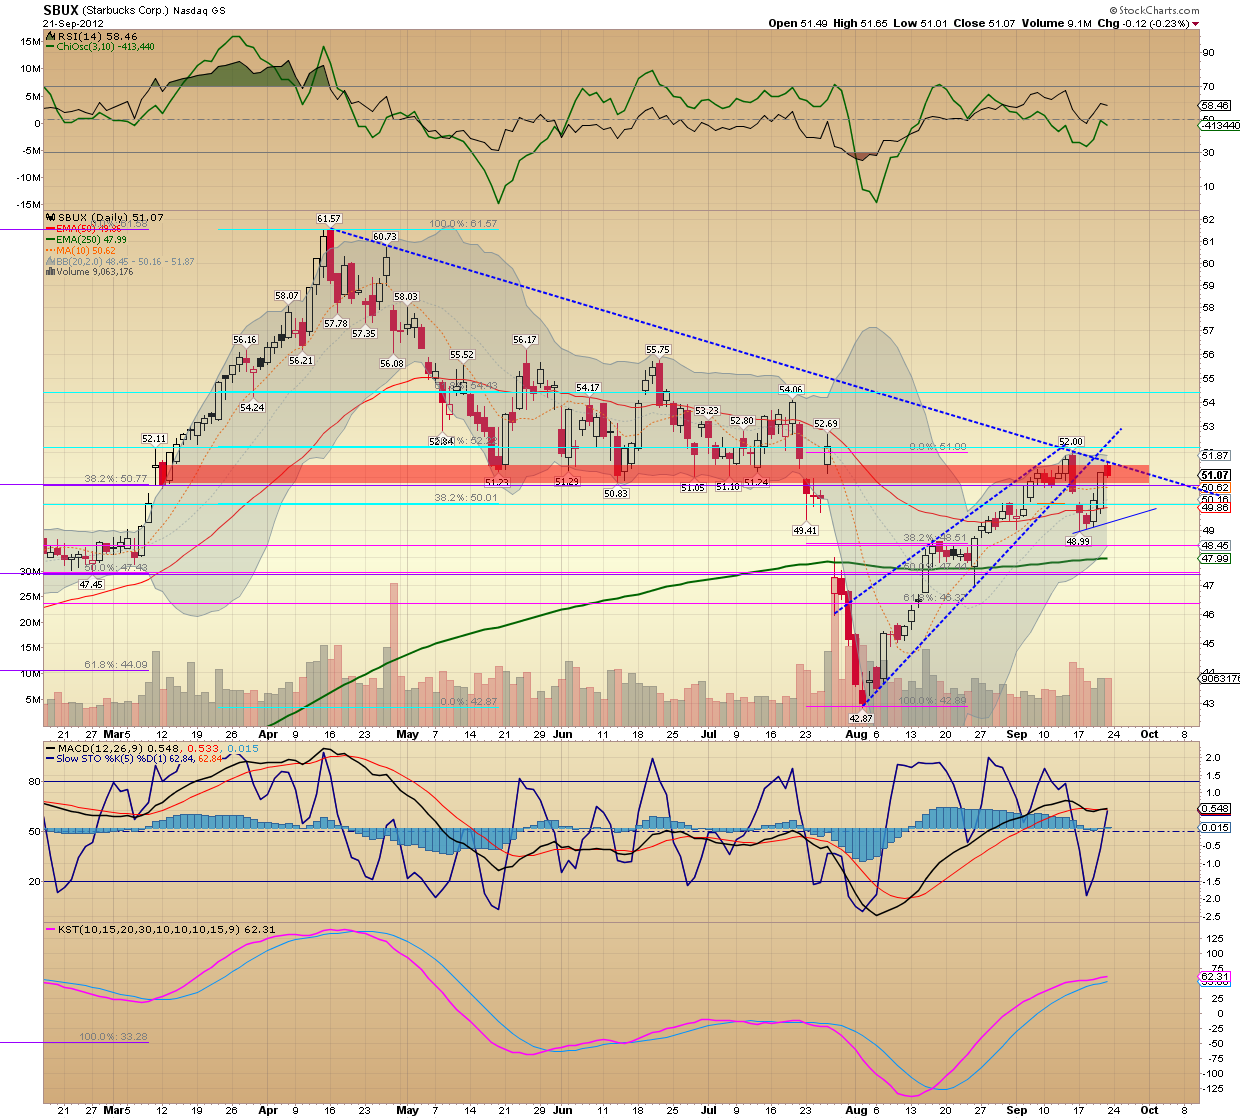1240x1119 pixels.
Task: Click the Low 51.01 value in header
Action: [x=920, y=23]
